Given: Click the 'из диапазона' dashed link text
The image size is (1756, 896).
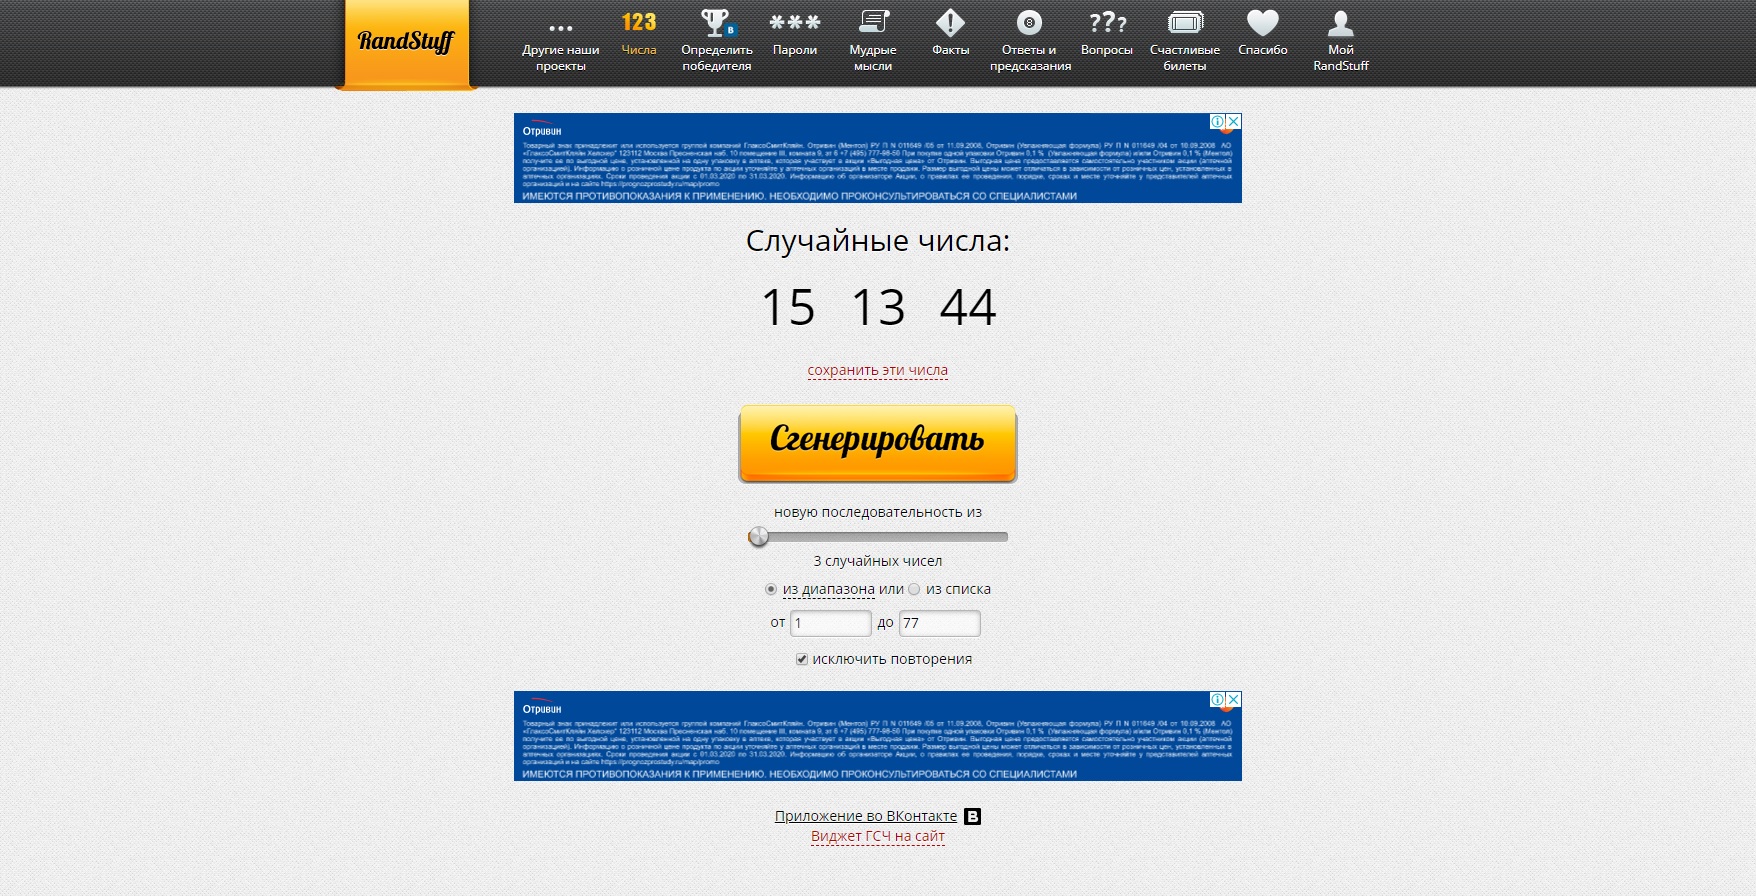Looking at the screenshot, I should [x=829, y=589].
